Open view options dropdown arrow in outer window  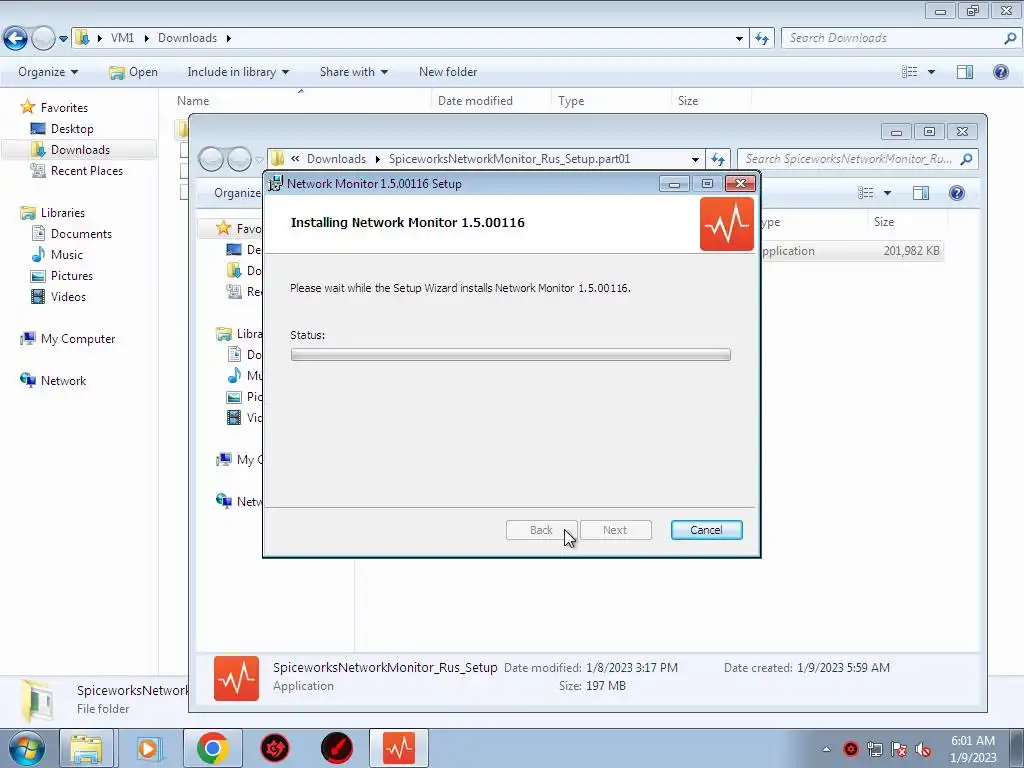pyautogui.click(x=931, y=72)
